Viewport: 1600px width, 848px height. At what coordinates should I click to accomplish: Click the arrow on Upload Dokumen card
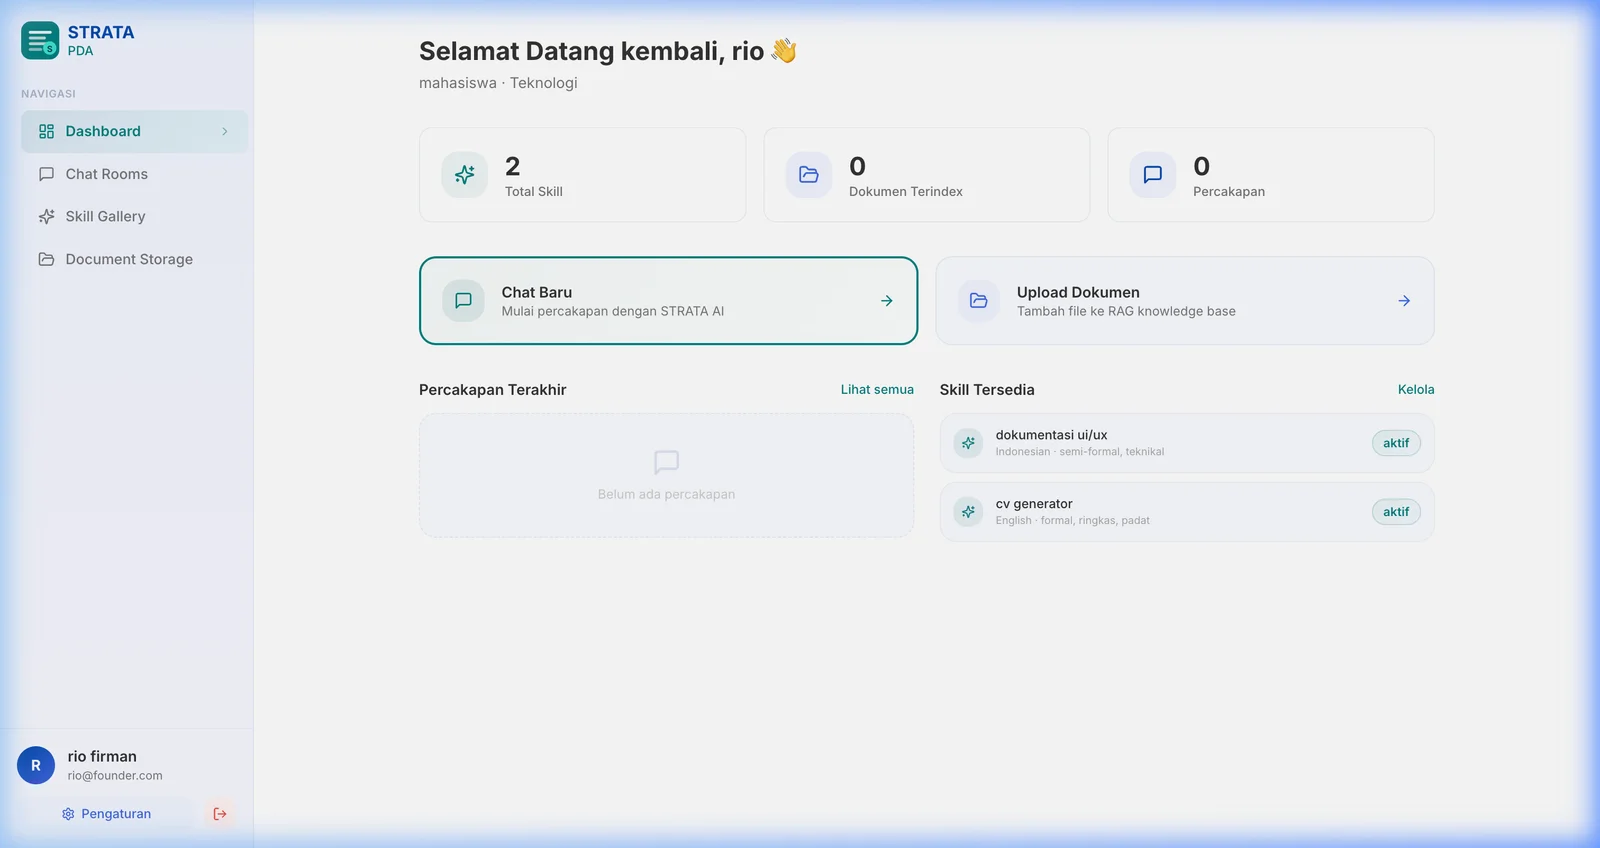pos(1404,301)
